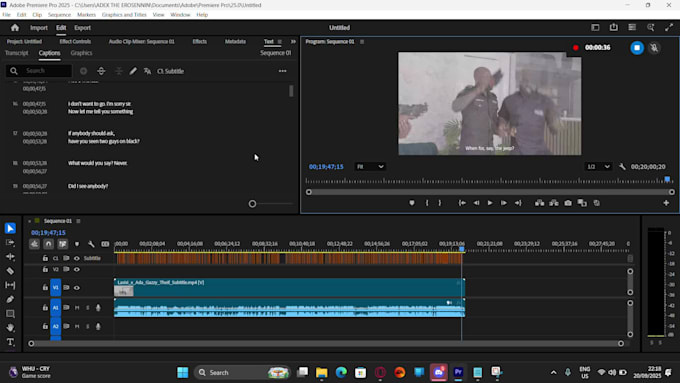Open captions panel more options ellipsis
680x383 pixels.
coord(282,71)
